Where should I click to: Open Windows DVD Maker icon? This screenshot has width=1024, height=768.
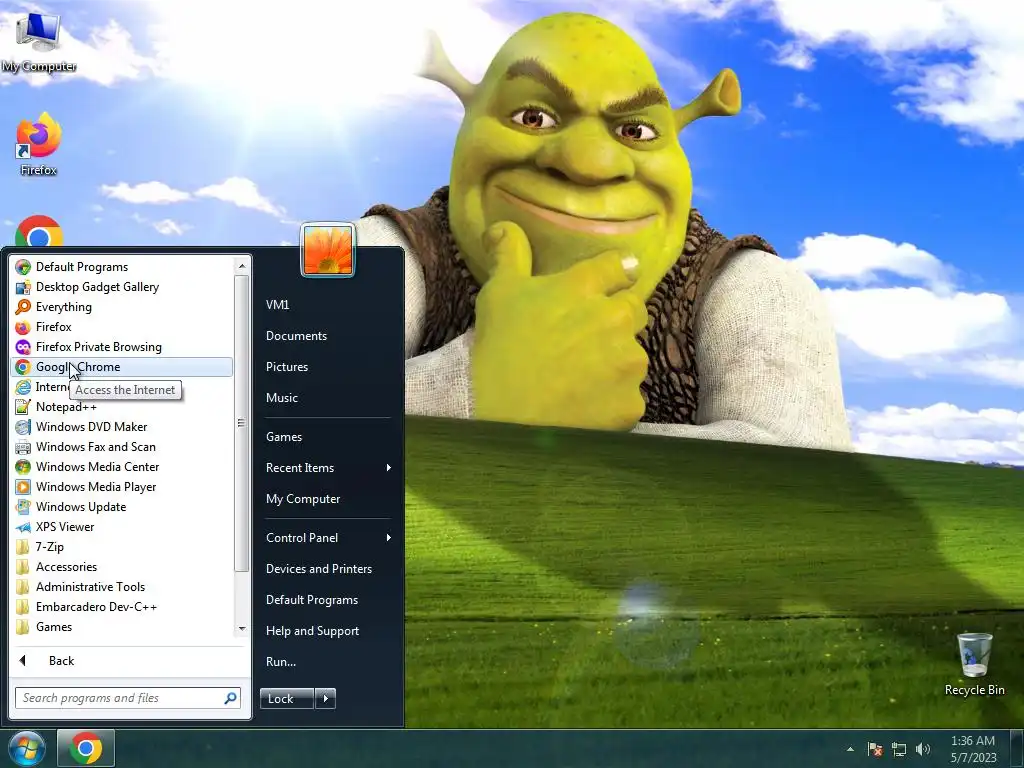(x=23, y=427)
